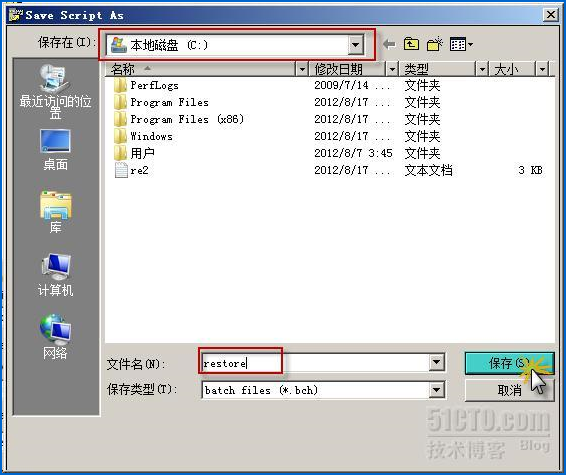Go up one folder level
The width and height of the screenshot is (566, 475).
(x=411, y=44)
